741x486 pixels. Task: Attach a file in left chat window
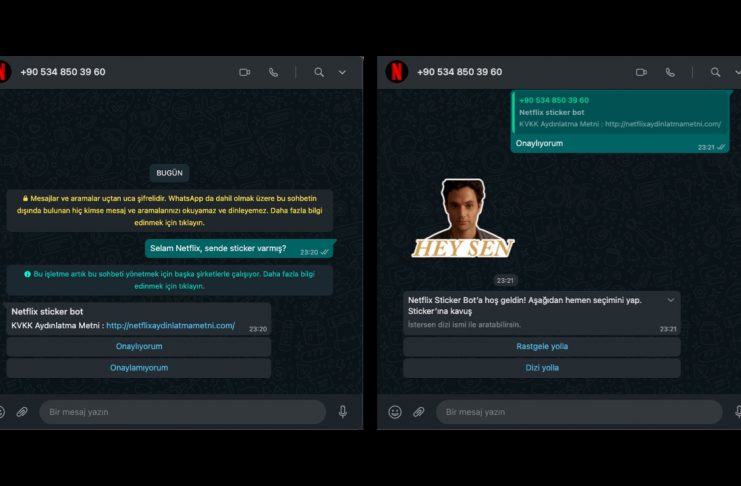pyautogui.click(x=22, y=412)
